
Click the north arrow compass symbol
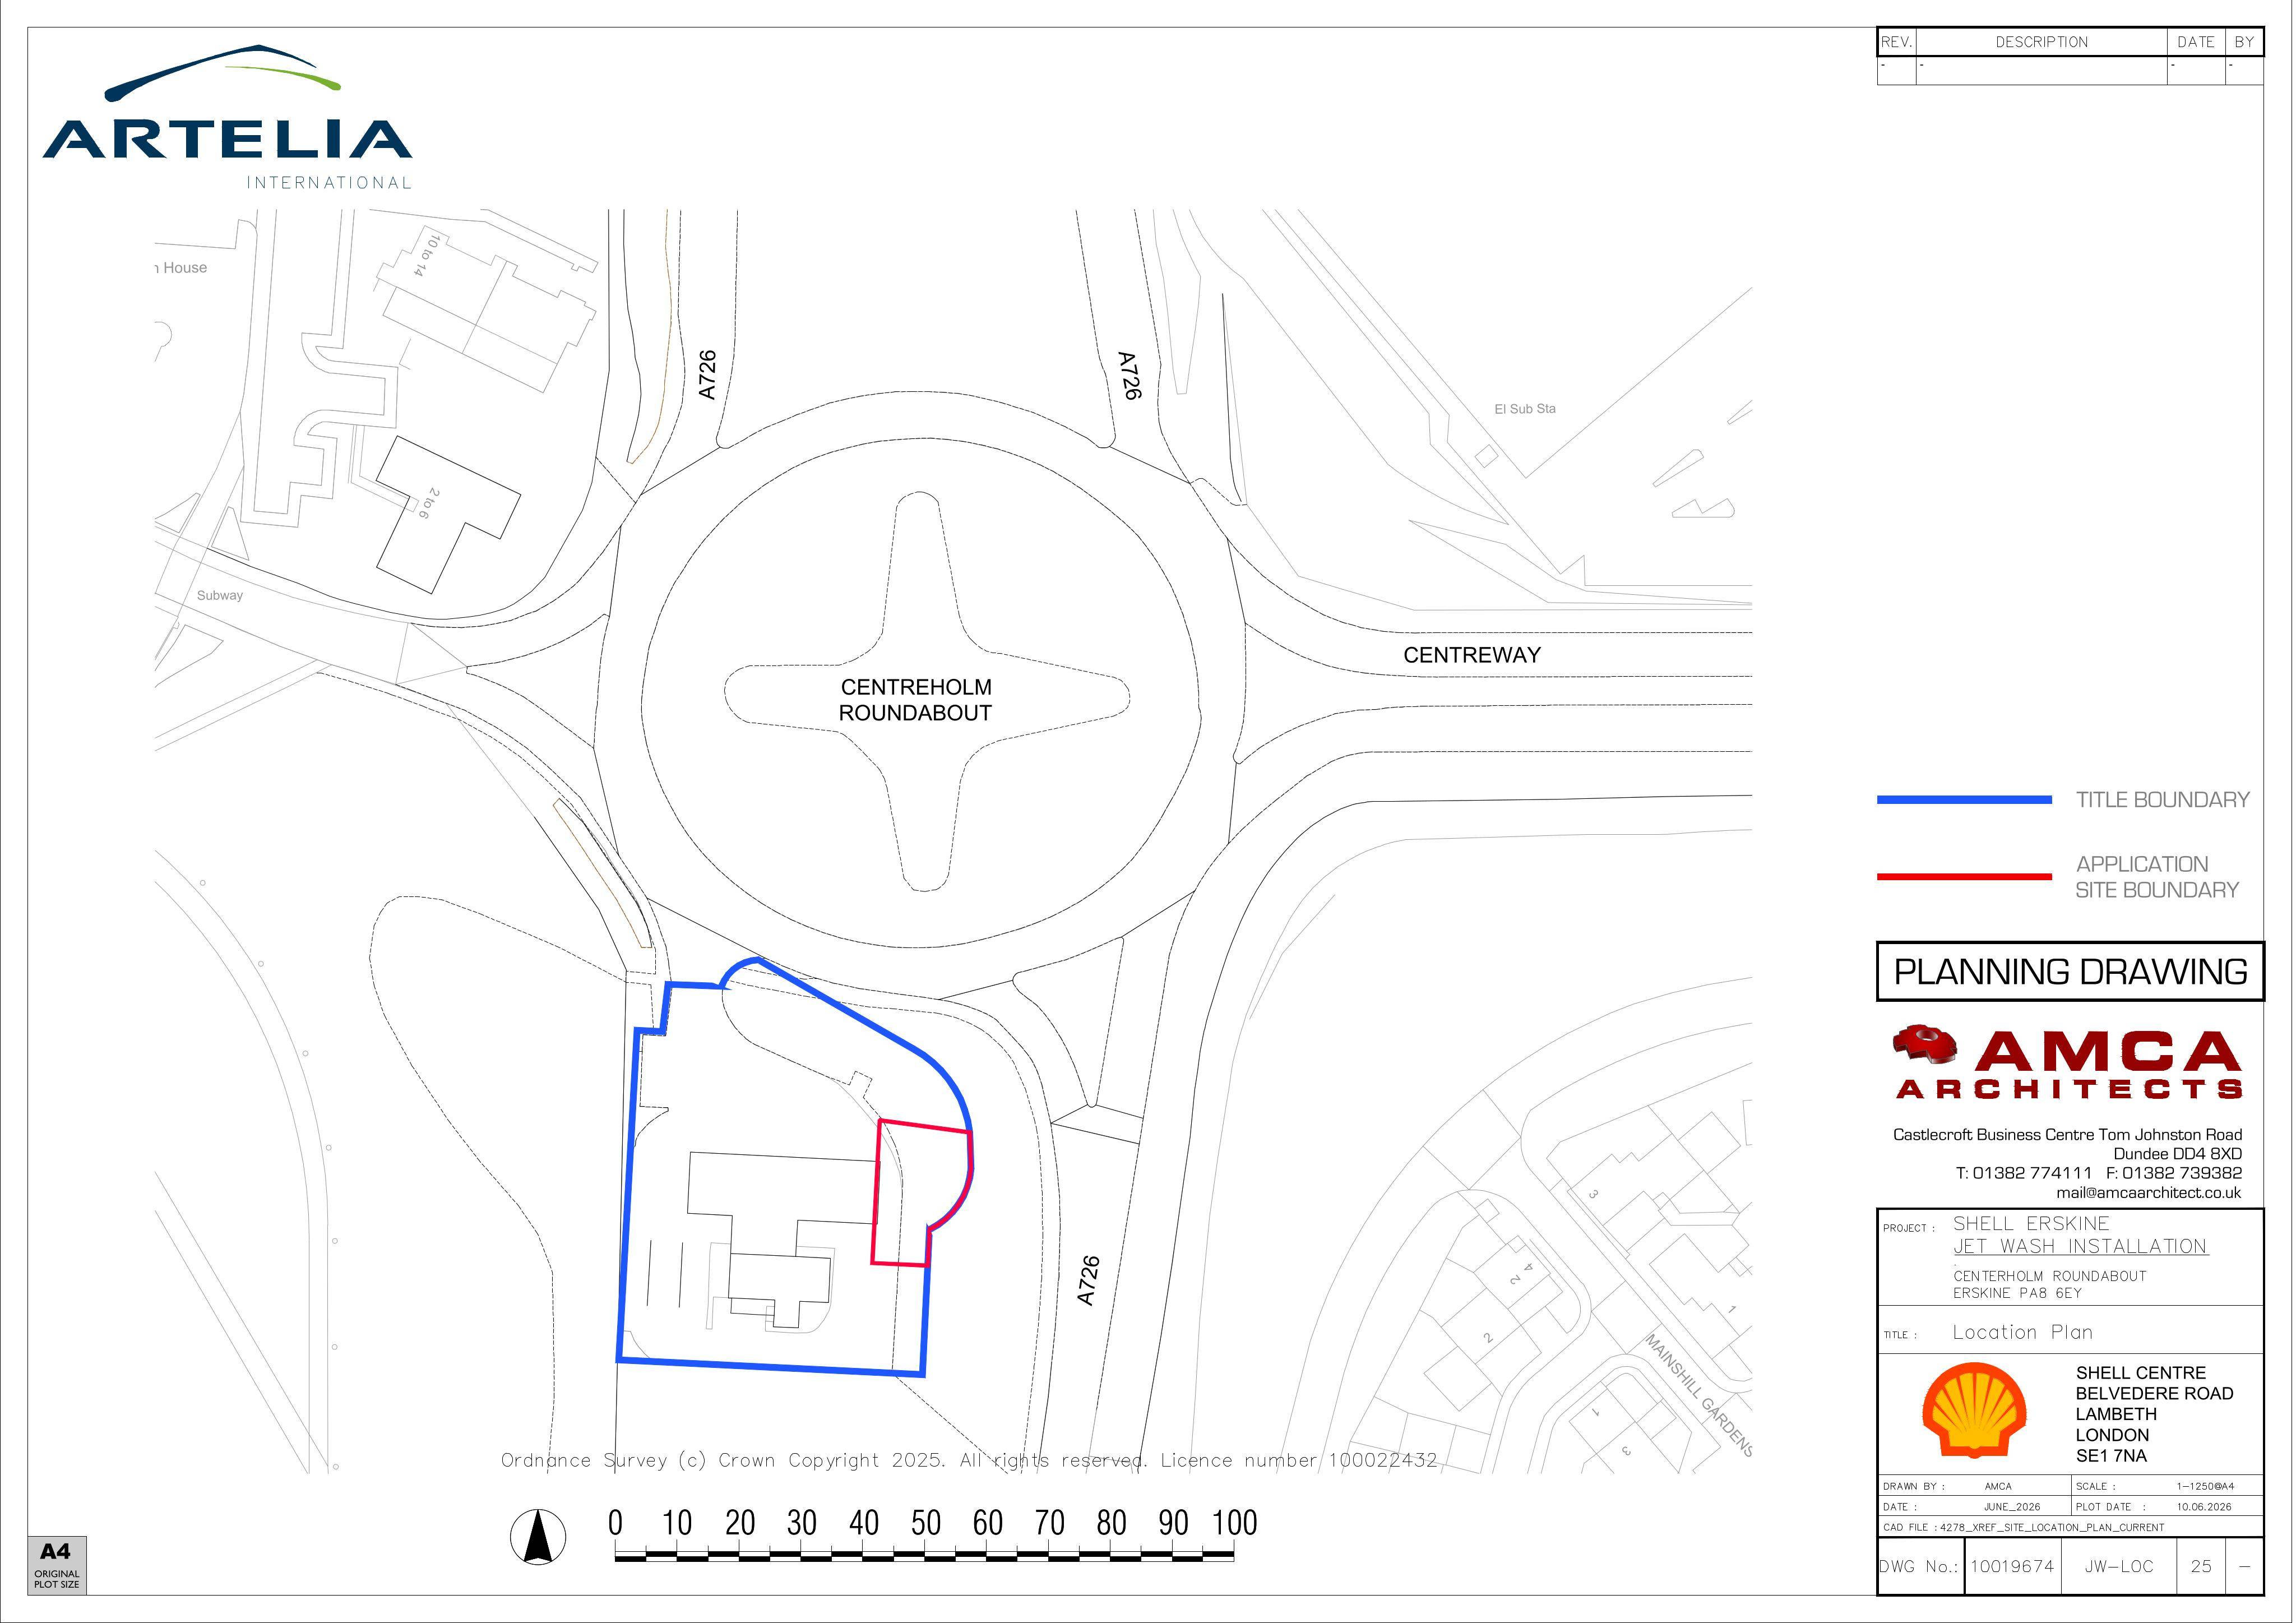click(x=538, y=1536)
